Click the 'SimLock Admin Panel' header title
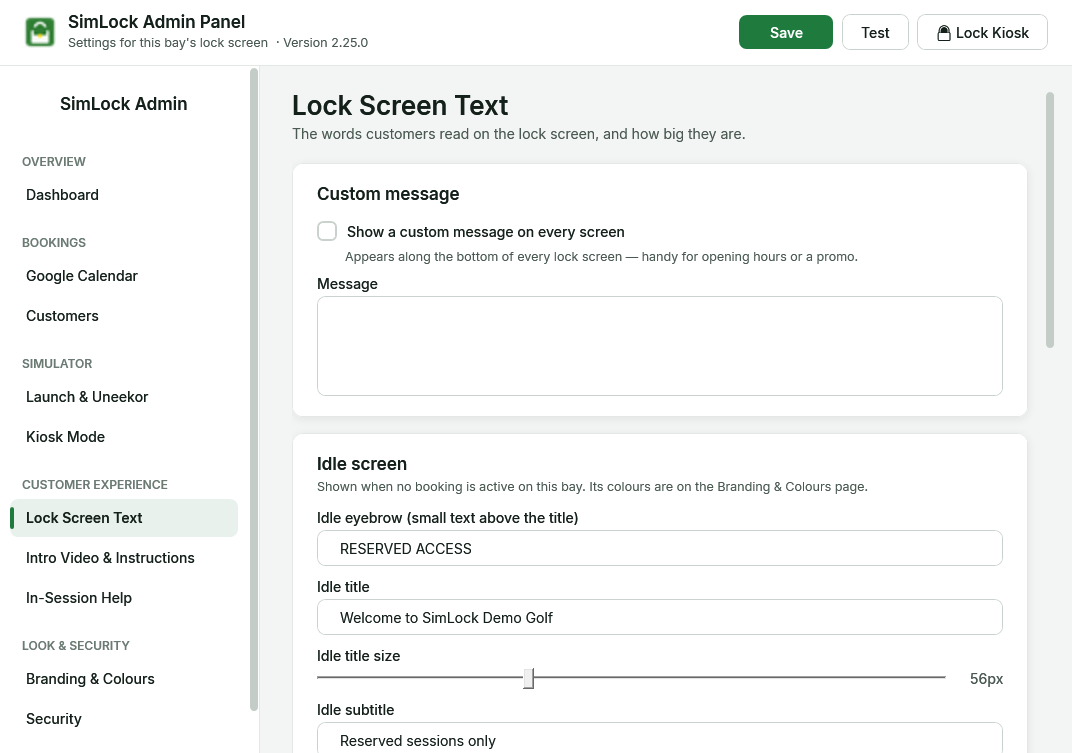Viewport: 1072px width, 753px height. pos(157,22)
